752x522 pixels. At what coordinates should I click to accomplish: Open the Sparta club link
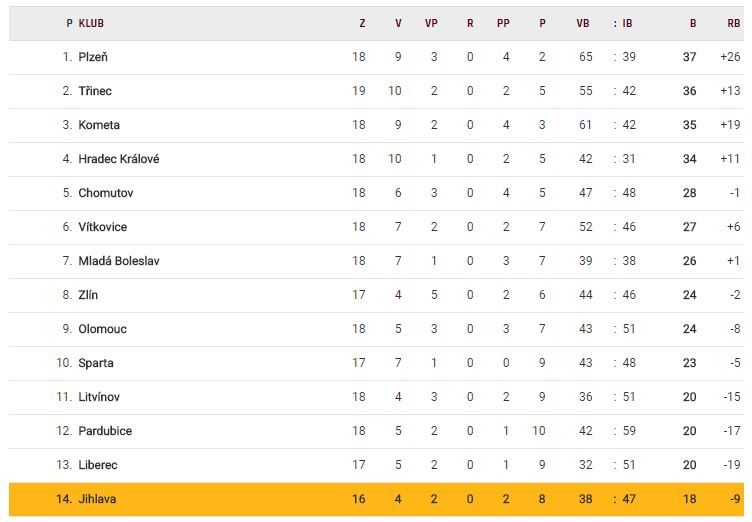coord(96,363)
